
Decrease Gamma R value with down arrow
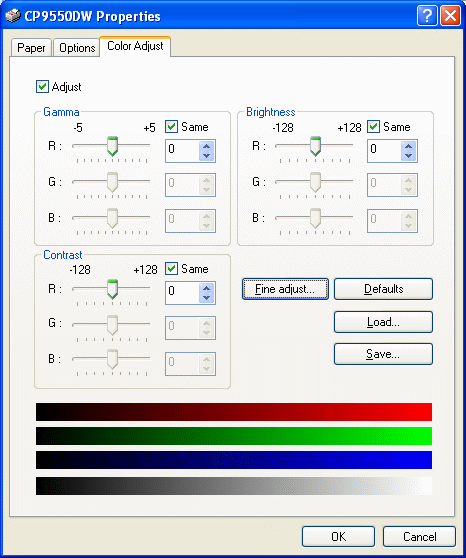click(206, 156)
